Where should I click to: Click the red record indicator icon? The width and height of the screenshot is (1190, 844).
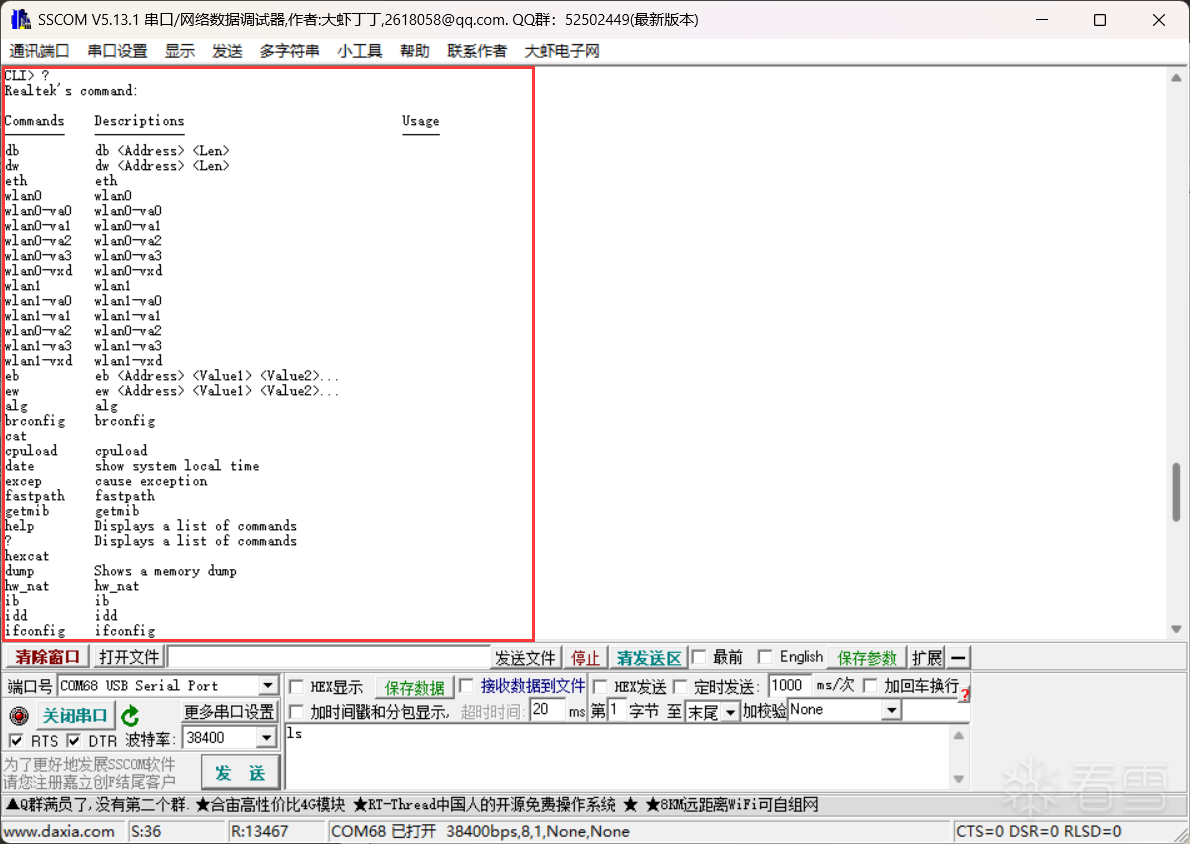pyautogui.click(x=19, y=715)
